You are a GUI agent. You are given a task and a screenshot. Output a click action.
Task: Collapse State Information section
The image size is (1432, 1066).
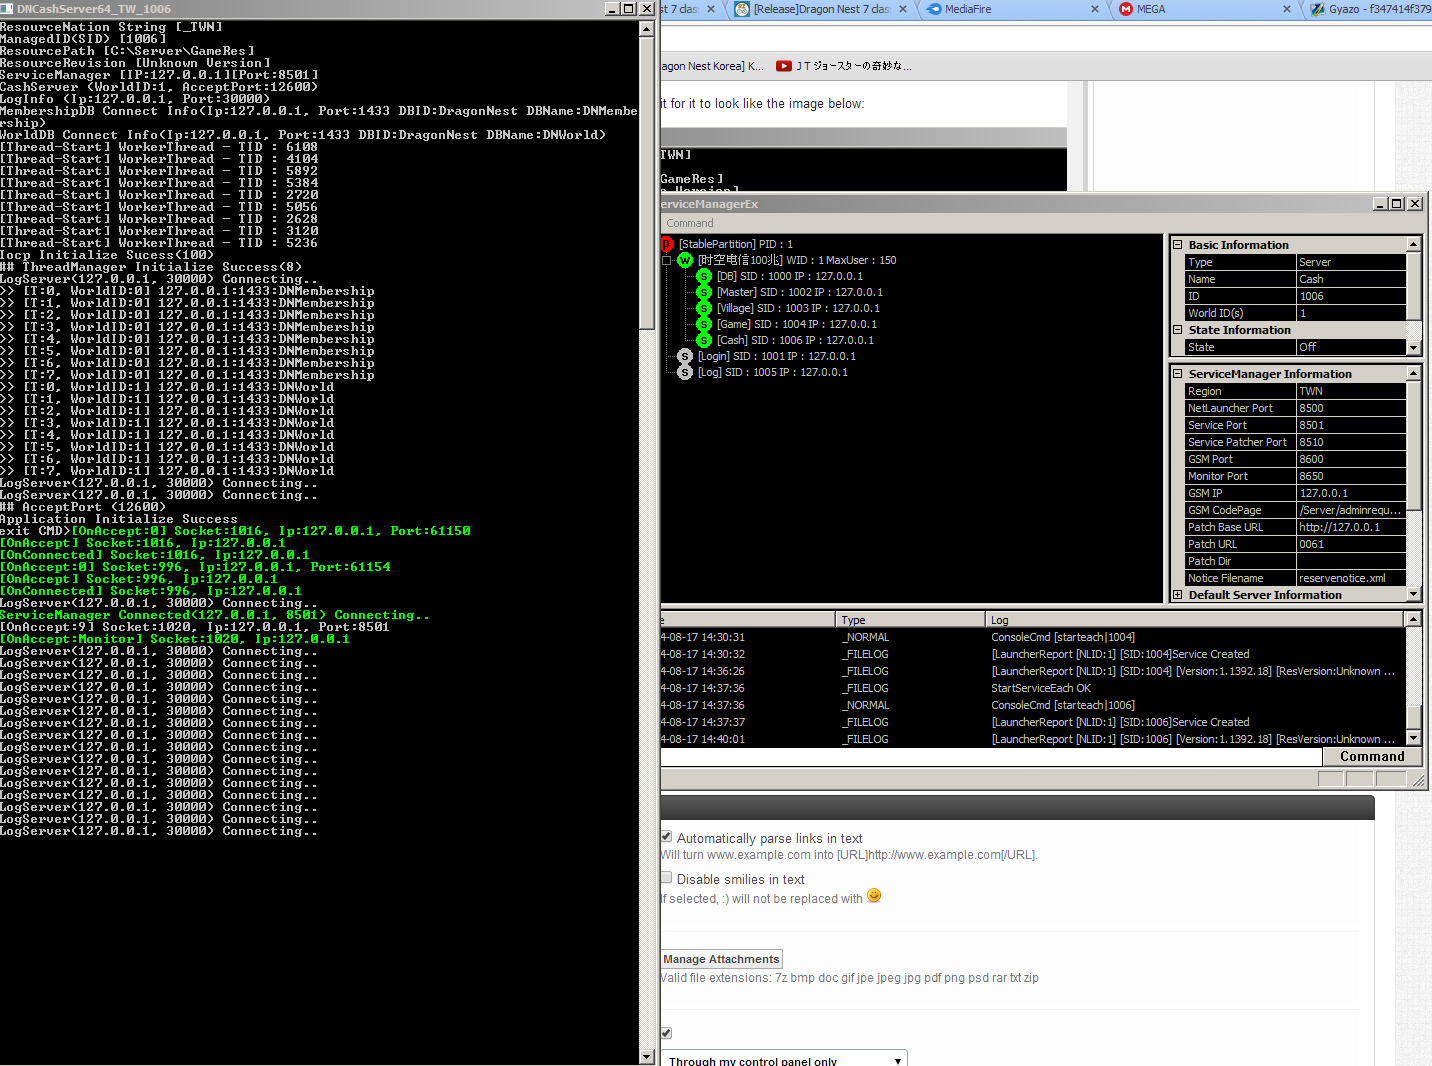(x=1178, y=330)
